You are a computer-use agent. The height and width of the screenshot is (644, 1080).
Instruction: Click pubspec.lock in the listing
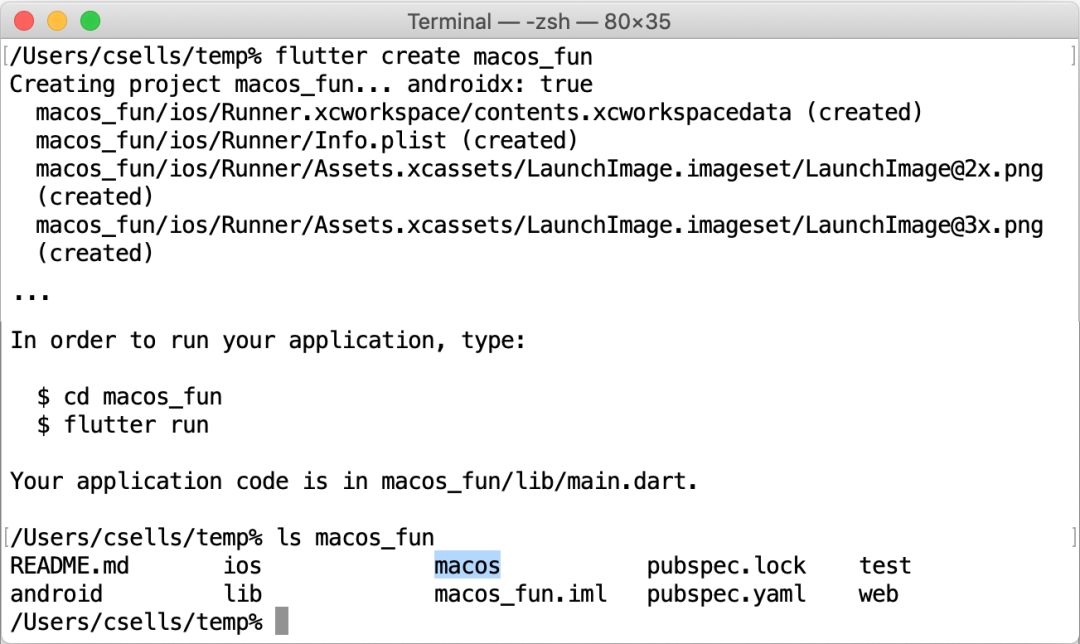coord(726,566)
